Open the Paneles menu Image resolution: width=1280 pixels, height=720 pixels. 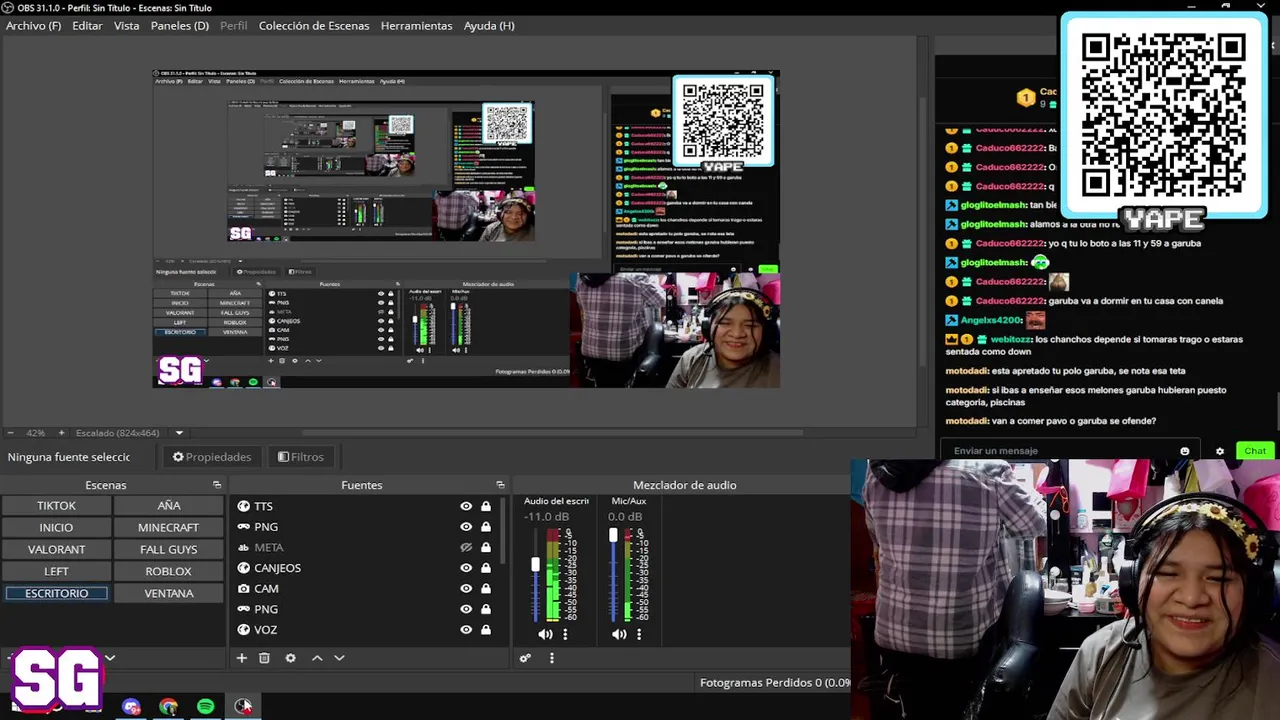coord(180,25)
